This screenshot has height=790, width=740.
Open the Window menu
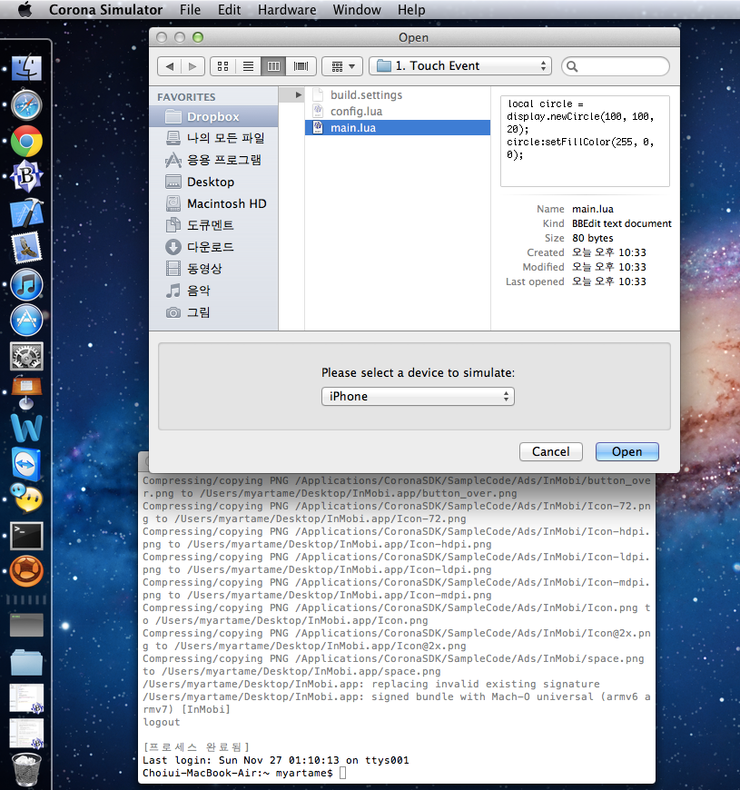point(357,10)
